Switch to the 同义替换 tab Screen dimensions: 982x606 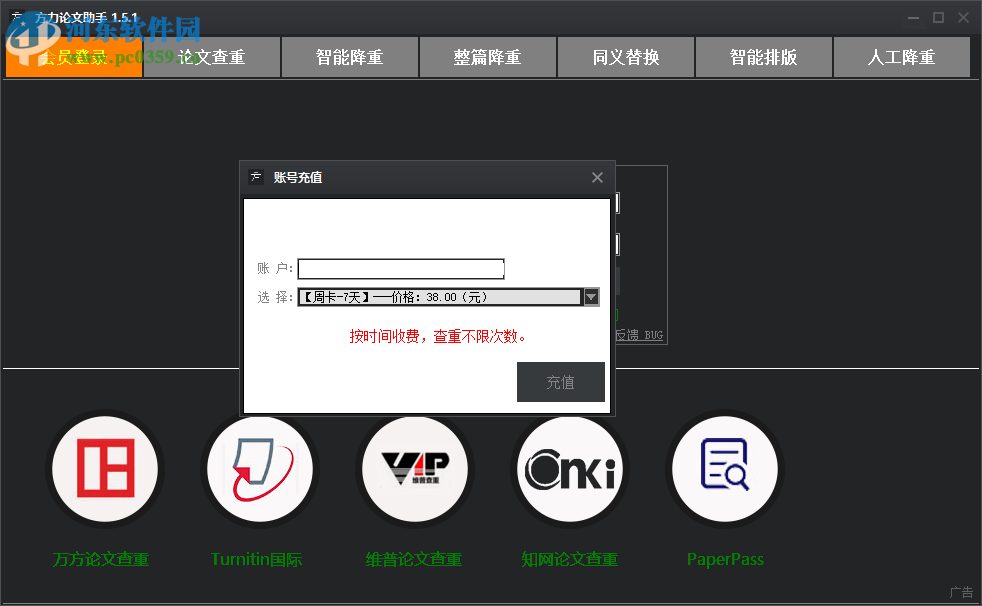[625, 57]
